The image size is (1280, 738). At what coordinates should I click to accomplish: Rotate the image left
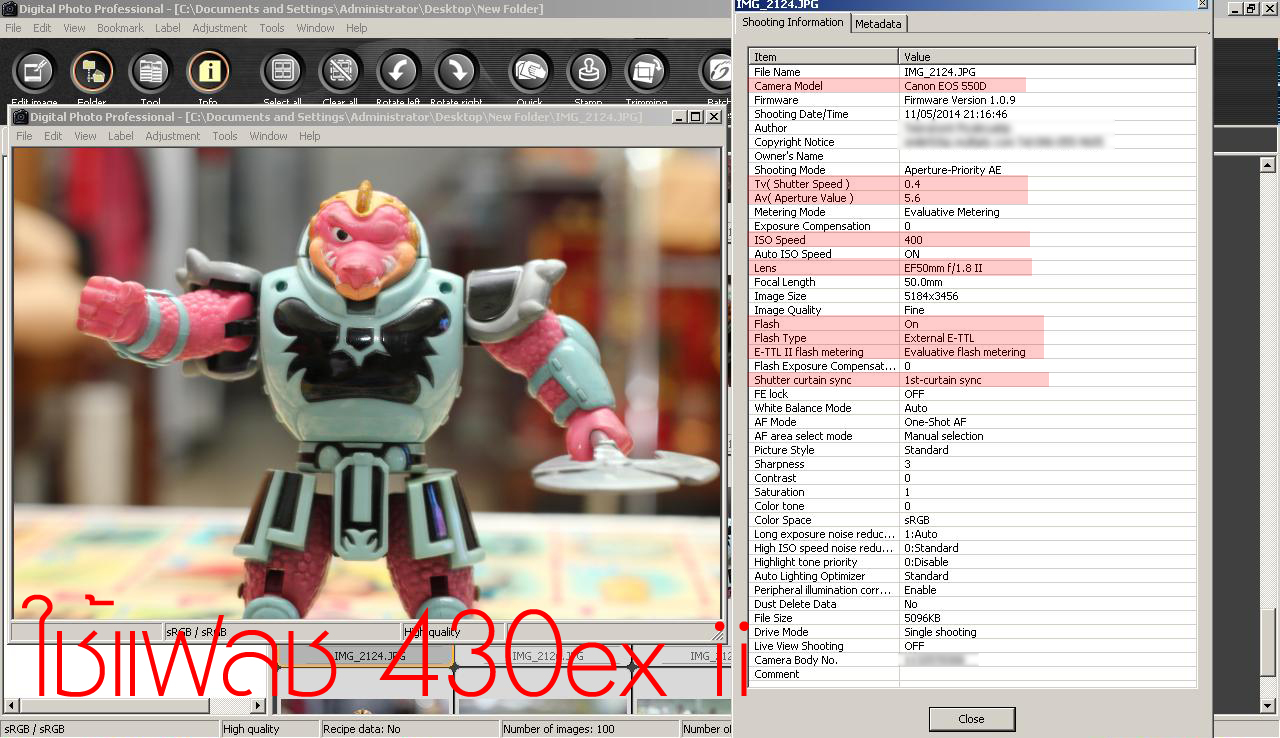[398, 72]
